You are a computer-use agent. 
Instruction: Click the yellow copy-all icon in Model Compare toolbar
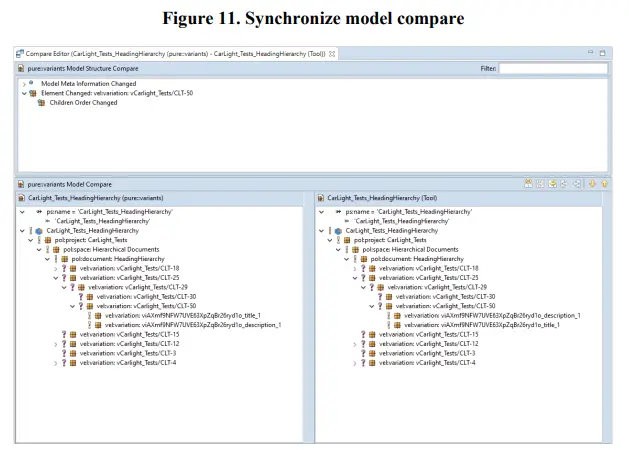coord(552,184)
